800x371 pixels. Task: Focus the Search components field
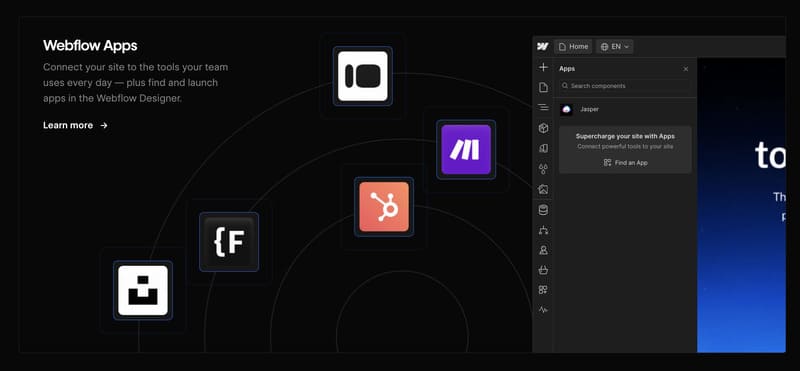pos(625,86)
